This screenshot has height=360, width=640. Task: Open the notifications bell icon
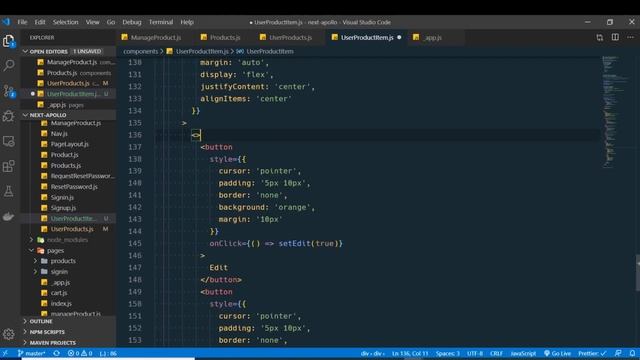(x=632, y=353)
